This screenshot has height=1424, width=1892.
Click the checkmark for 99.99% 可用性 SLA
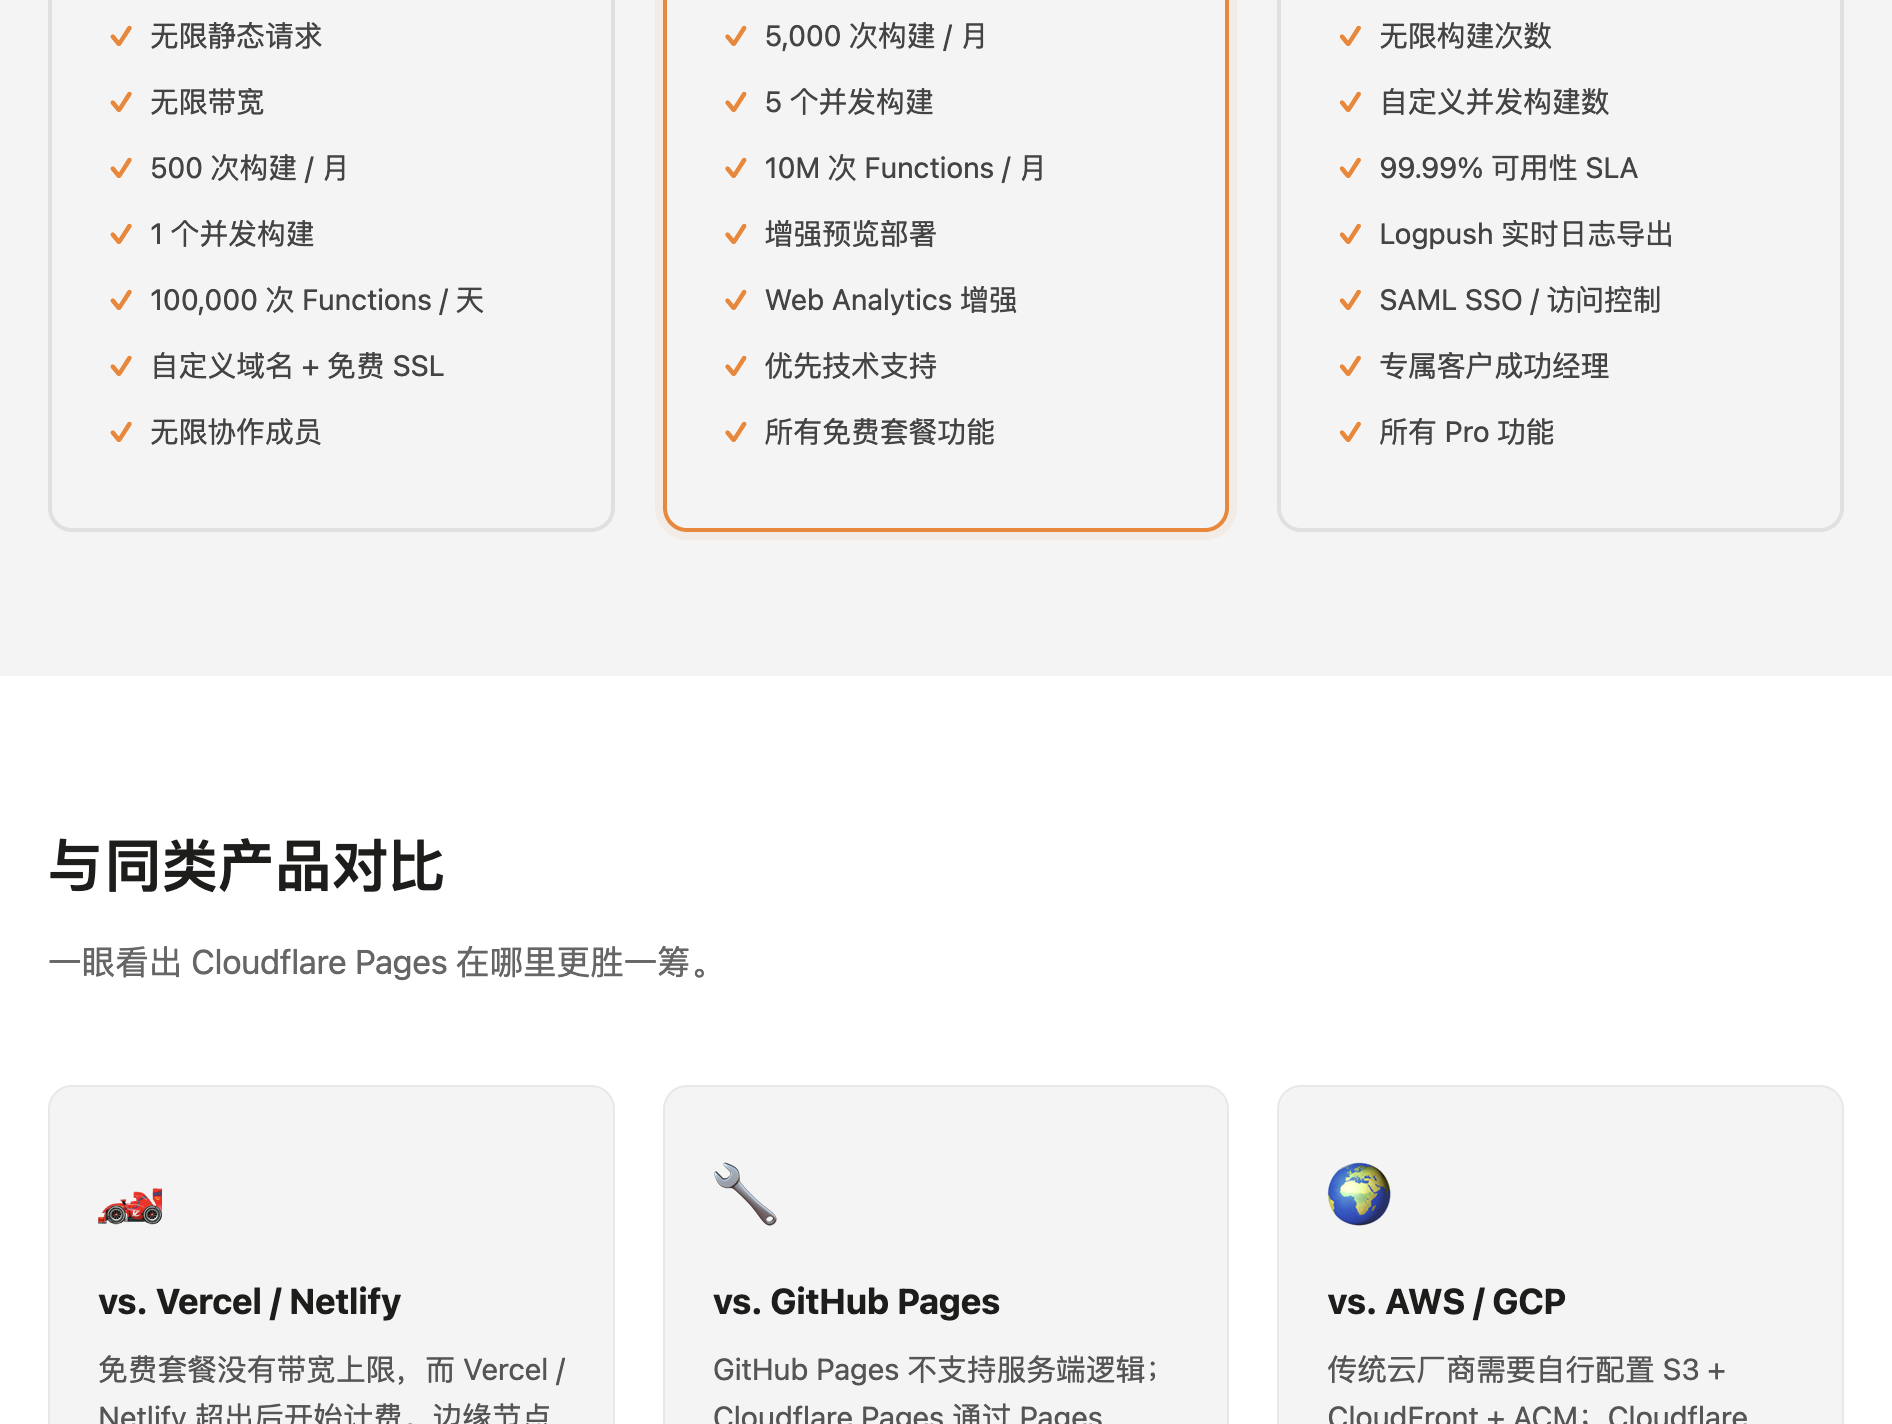pos(1350,169)
